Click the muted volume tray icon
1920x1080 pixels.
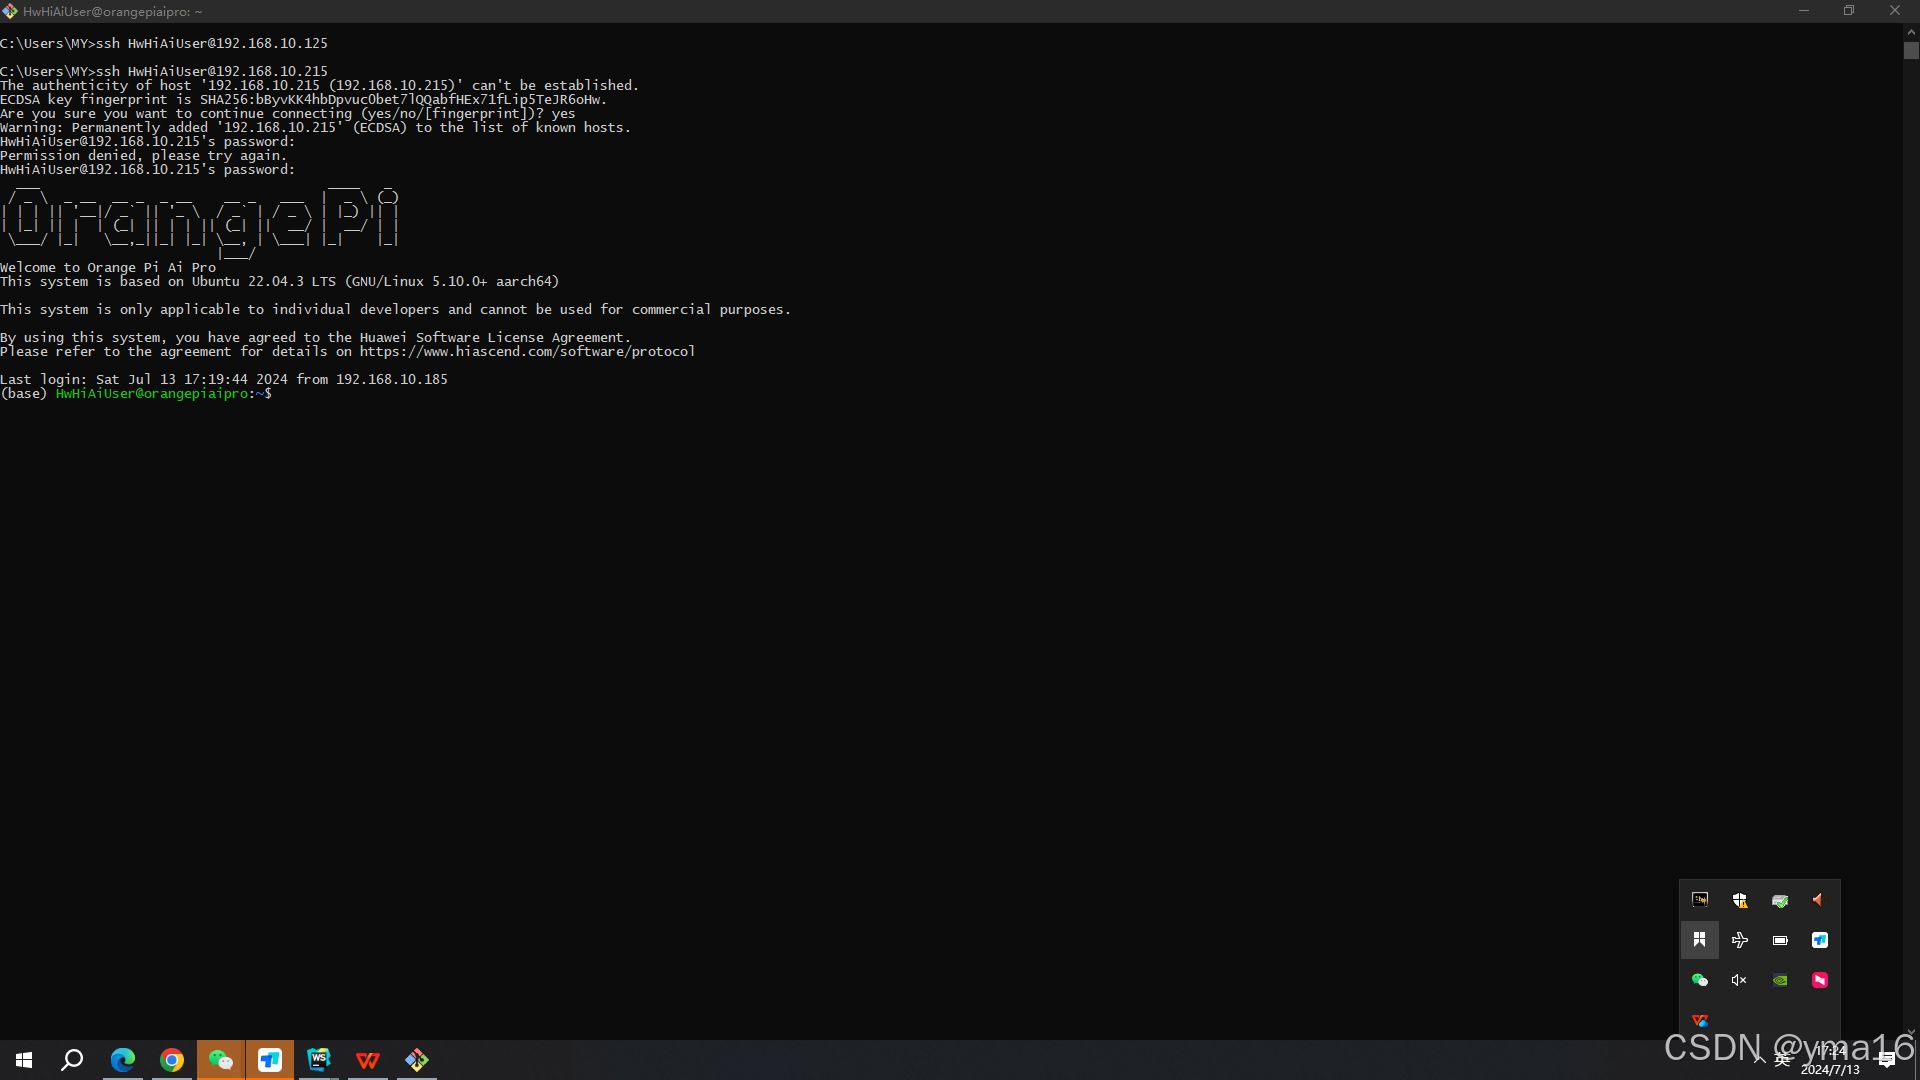[1740, 980]
